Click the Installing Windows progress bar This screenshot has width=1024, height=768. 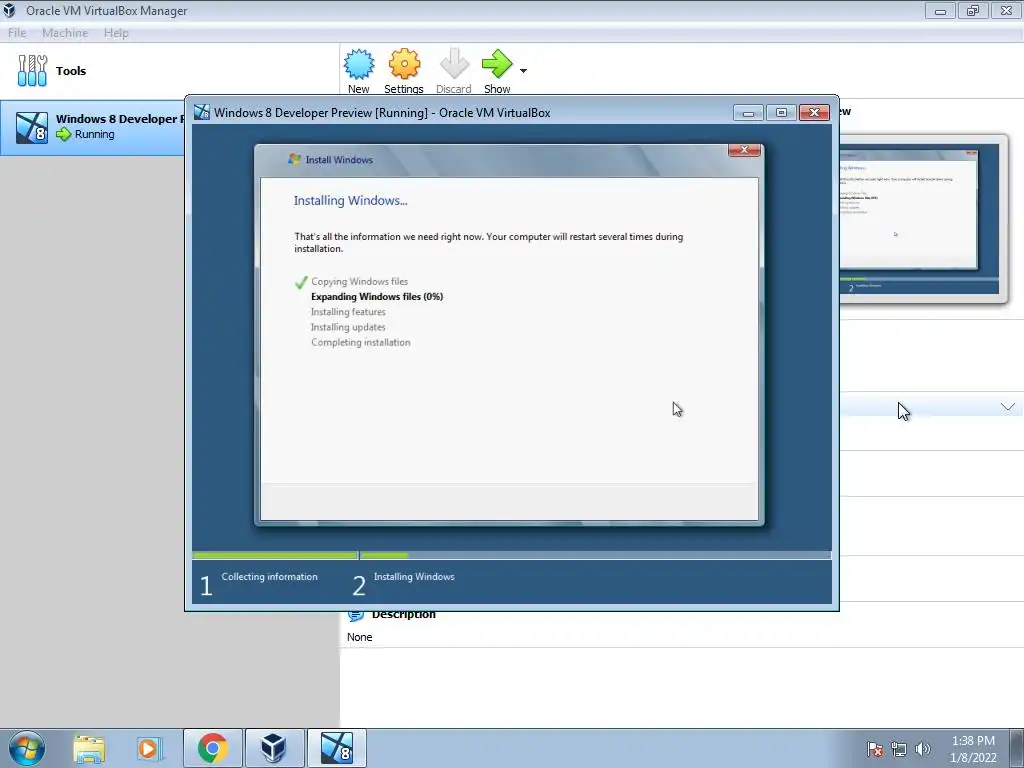(x=596, y=556)
